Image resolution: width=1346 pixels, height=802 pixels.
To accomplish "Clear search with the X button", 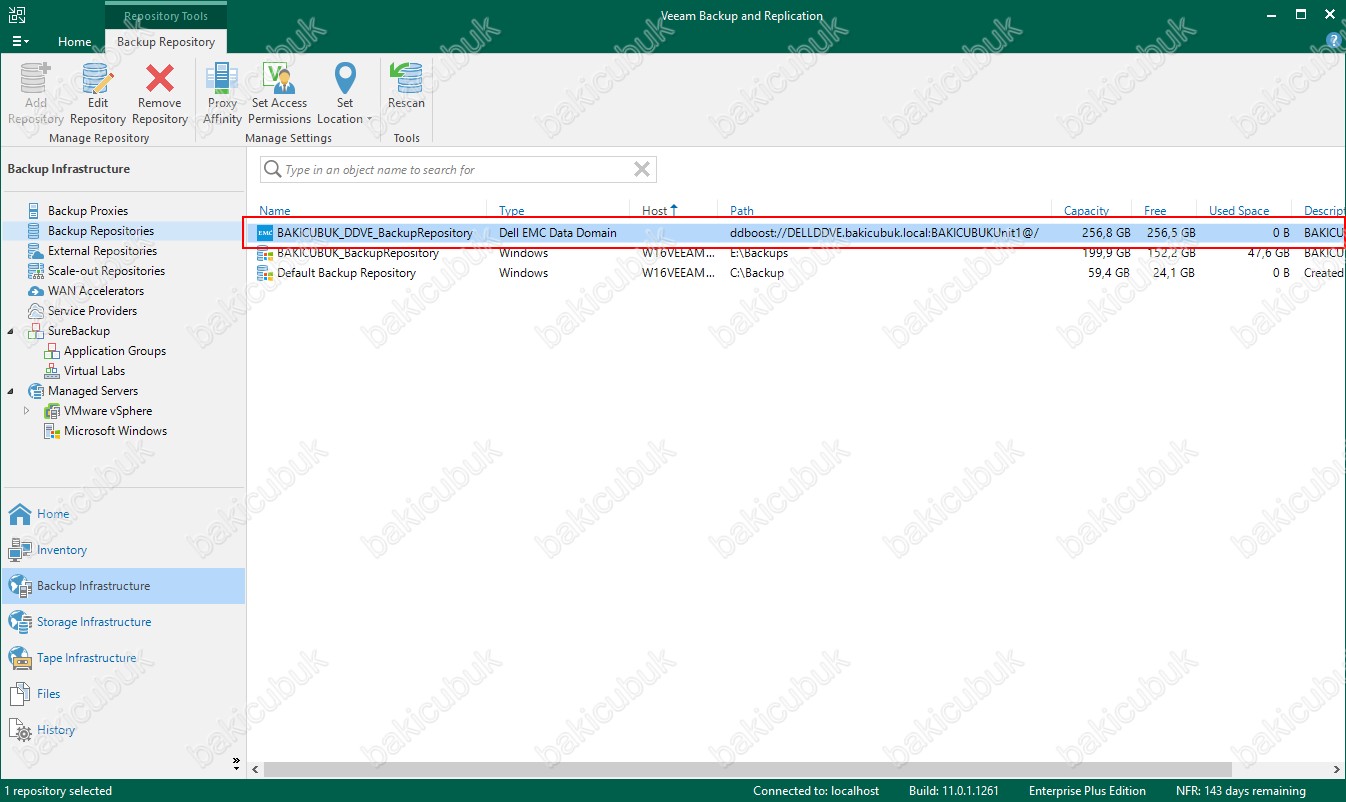I will tap(642, 170).
